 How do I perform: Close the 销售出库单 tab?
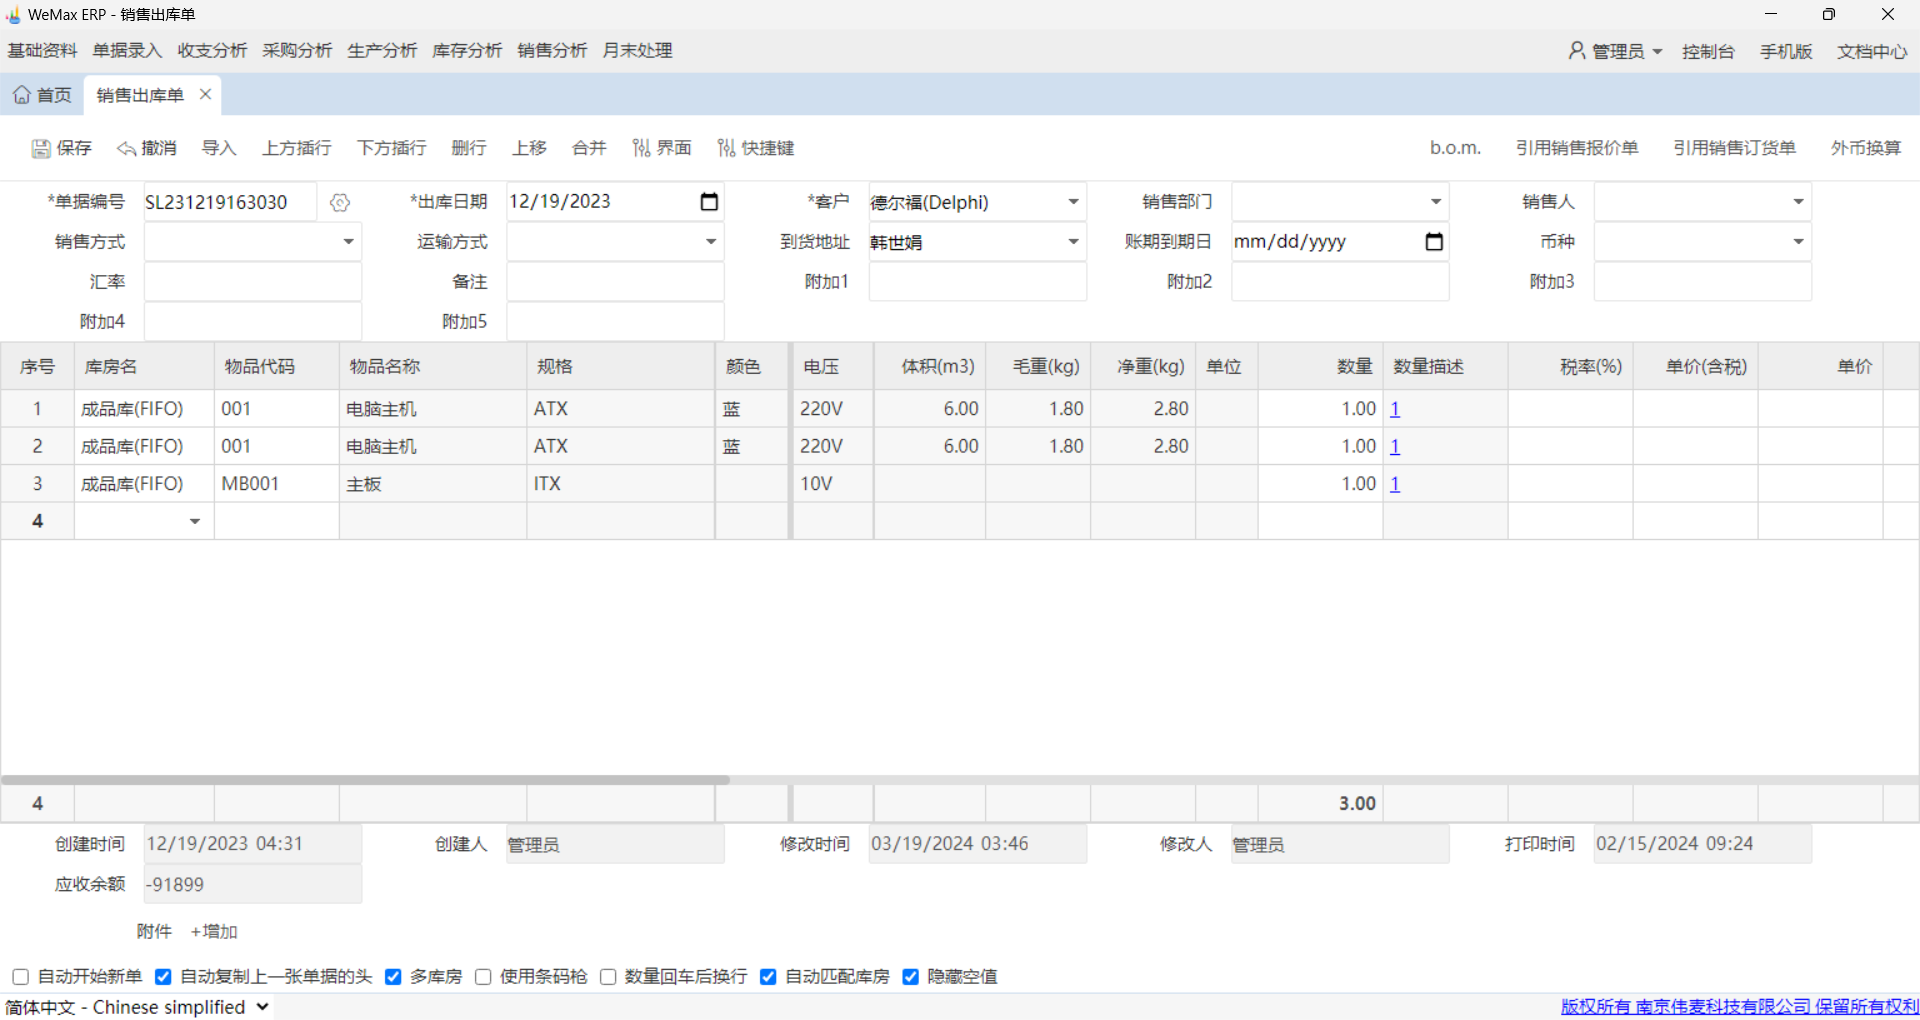click(205, 94)
